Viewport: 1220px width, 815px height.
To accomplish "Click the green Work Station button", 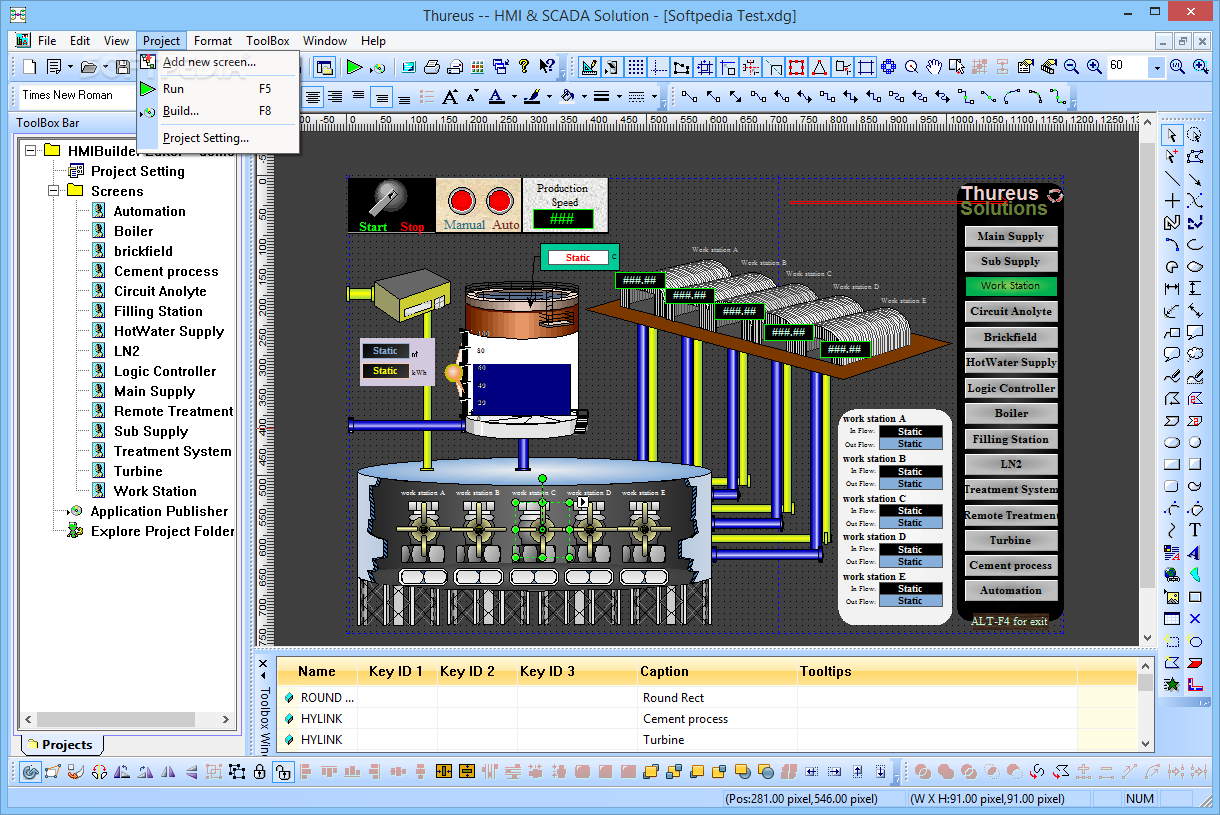I will pos(1010,286).
